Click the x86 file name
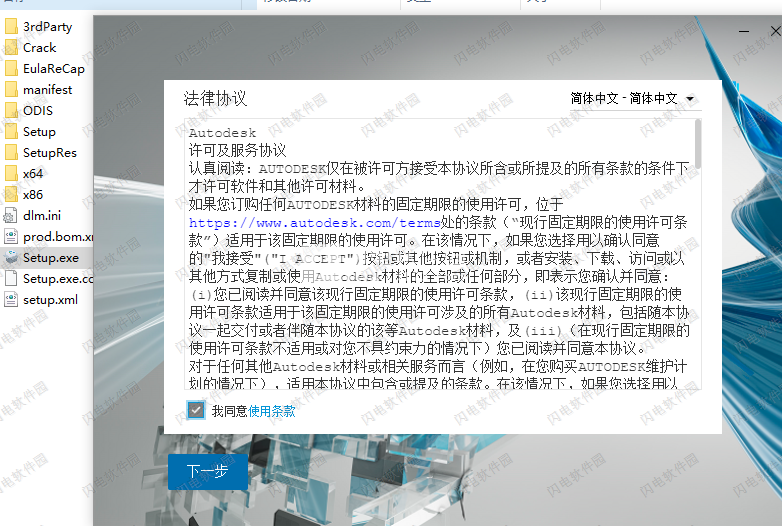The image size is (782, 526). click(x=33, y=195)
